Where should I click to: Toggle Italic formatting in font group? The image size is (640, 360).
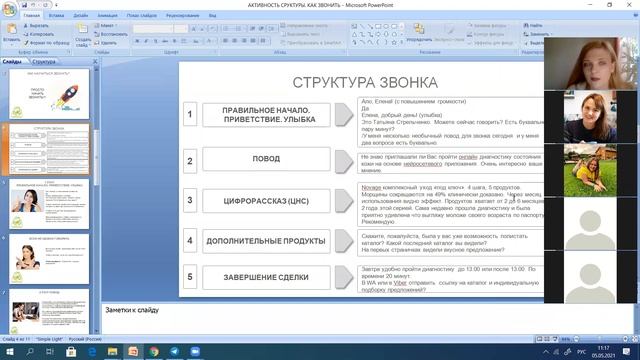click(146, 41)
